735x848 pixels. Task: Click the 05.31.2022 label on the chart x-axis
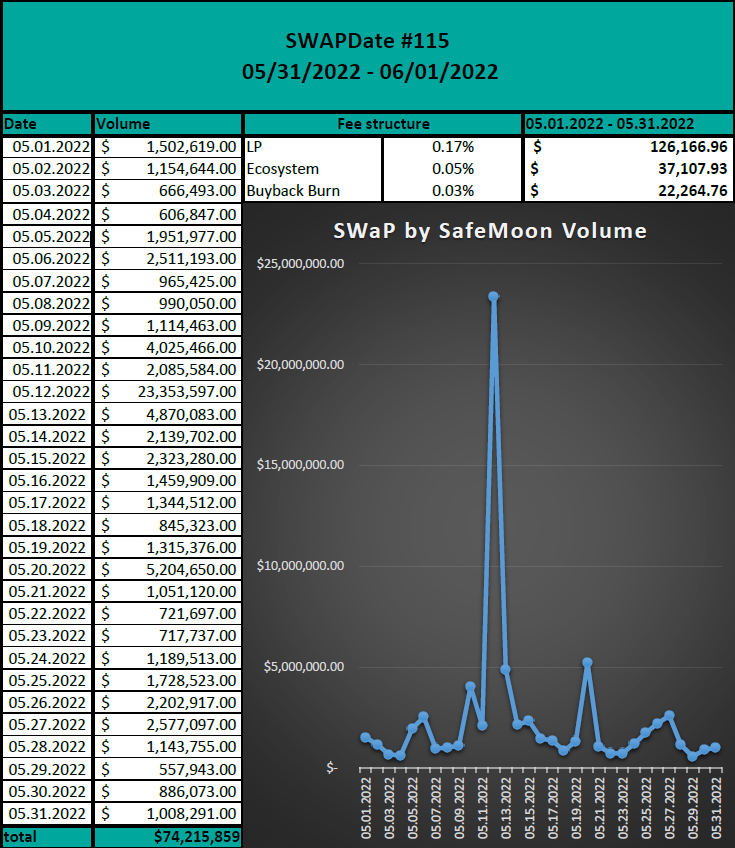(x=716, y=808)
